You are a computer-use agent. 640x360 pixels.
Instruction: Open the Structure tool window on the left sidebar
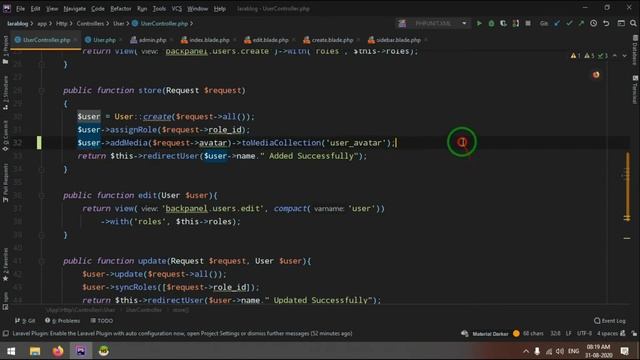click(5, 93)
